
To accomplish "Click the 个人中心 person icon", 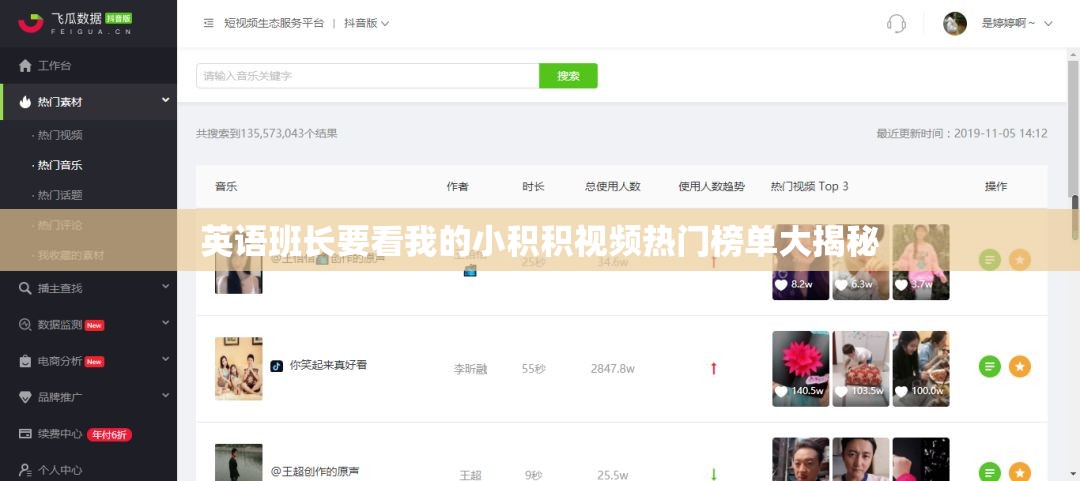I will (25, 470).
